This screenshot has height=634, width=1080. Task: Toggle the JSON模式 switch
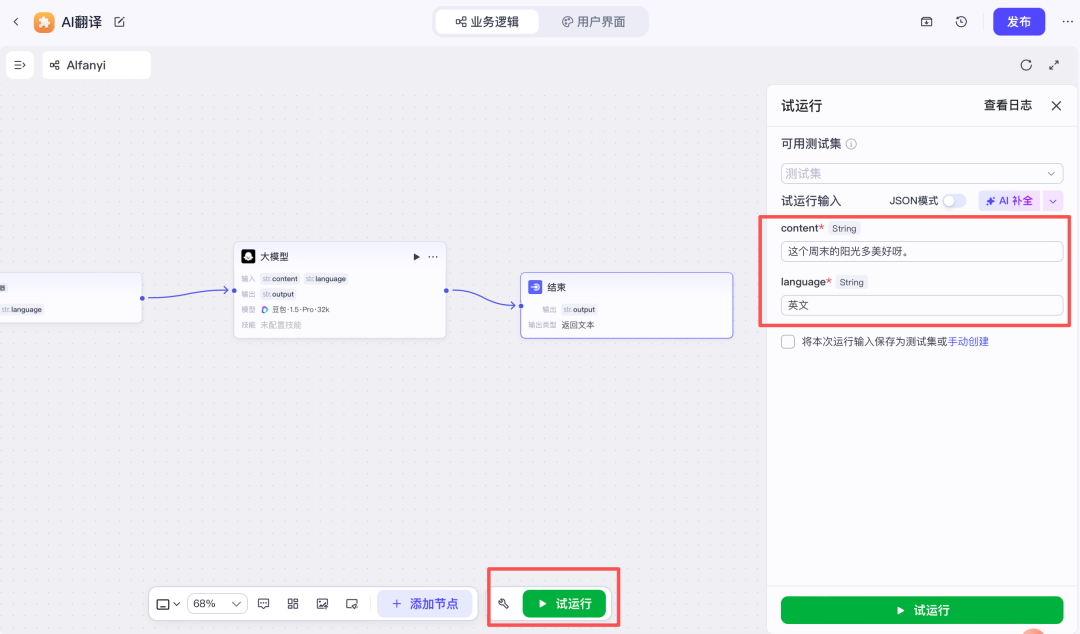(x=954, y=201)
